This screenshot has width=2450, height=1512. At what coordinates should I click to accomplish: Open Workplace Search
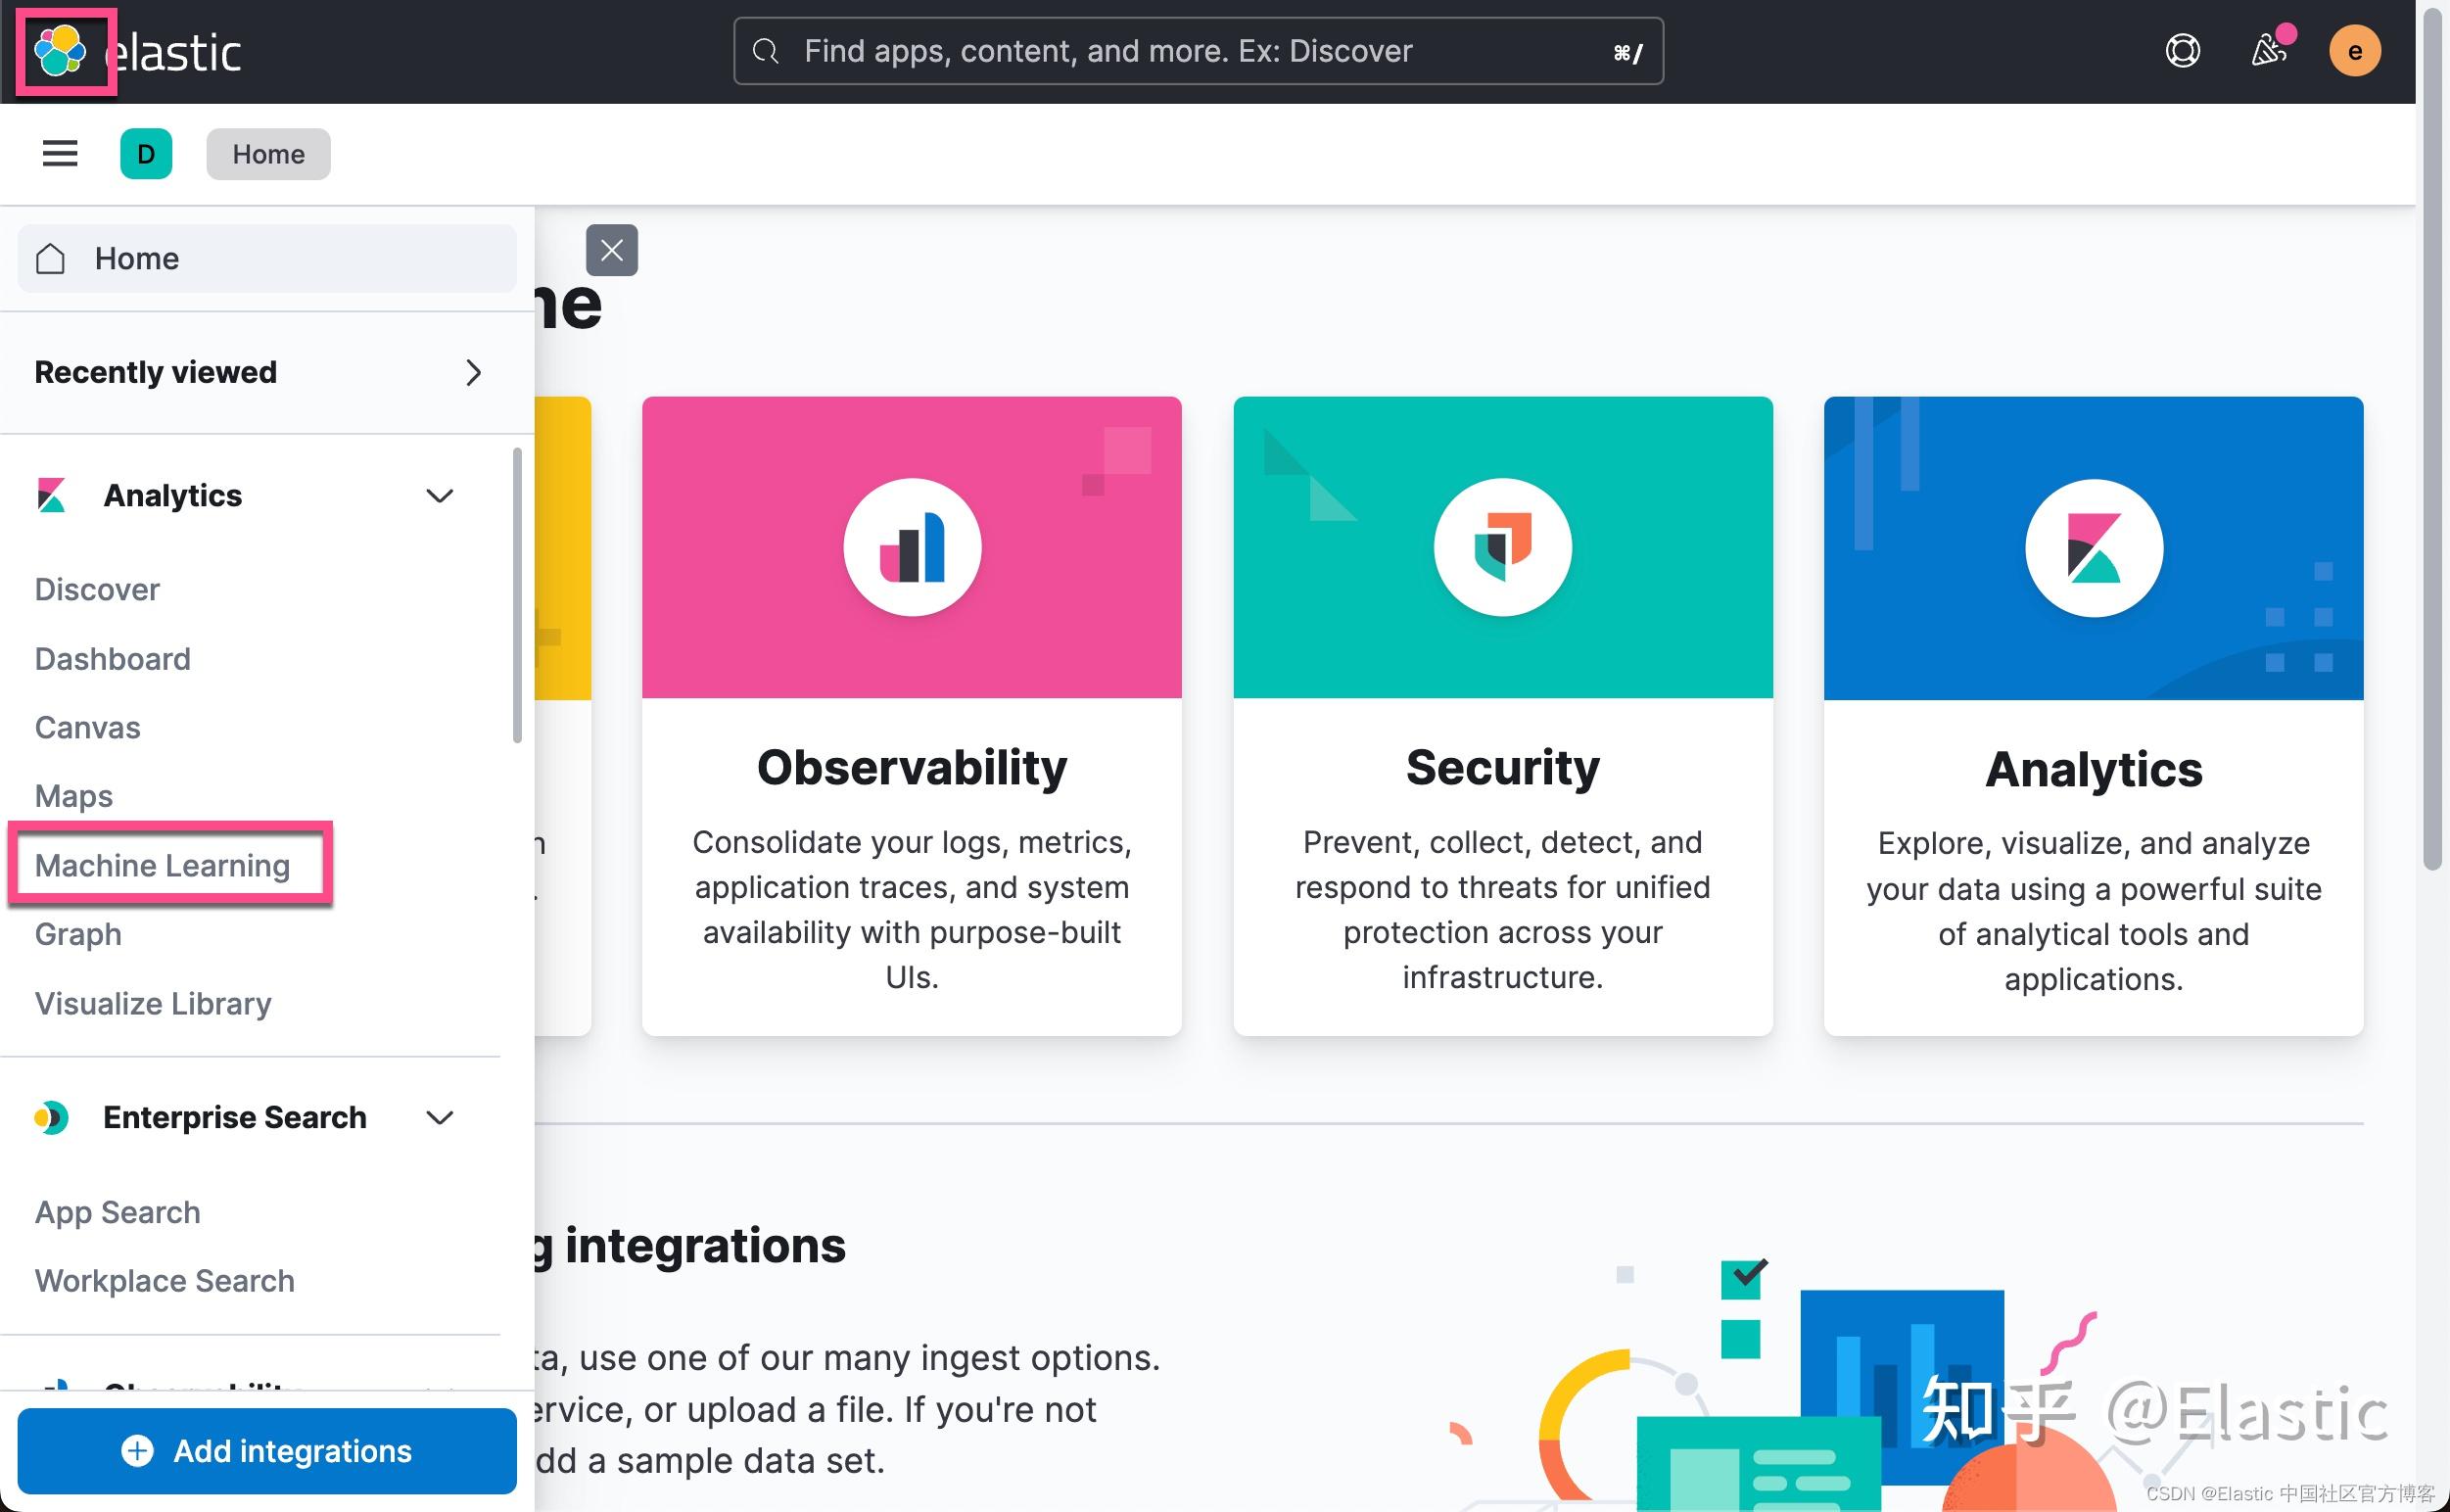coord(164,1280)
